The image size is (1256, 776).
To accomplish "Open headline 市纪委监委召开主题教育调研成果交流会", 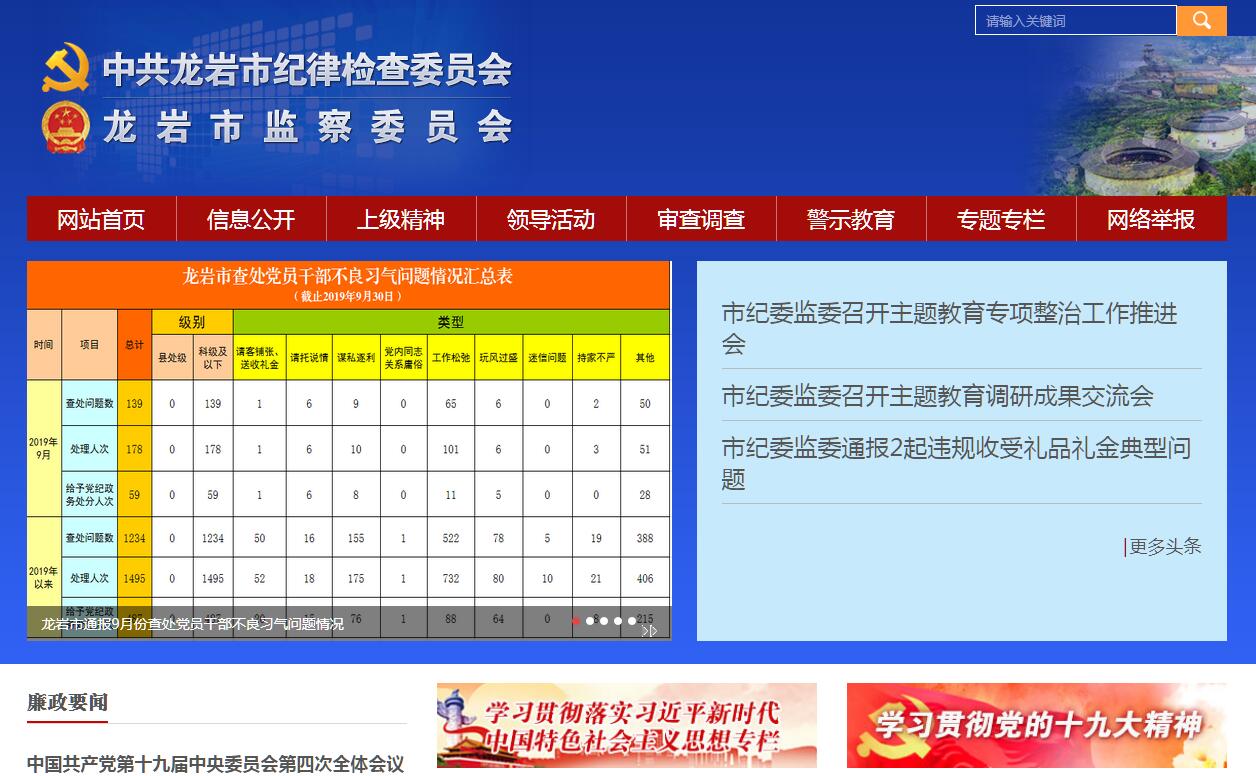I will (x=938, y=396).
